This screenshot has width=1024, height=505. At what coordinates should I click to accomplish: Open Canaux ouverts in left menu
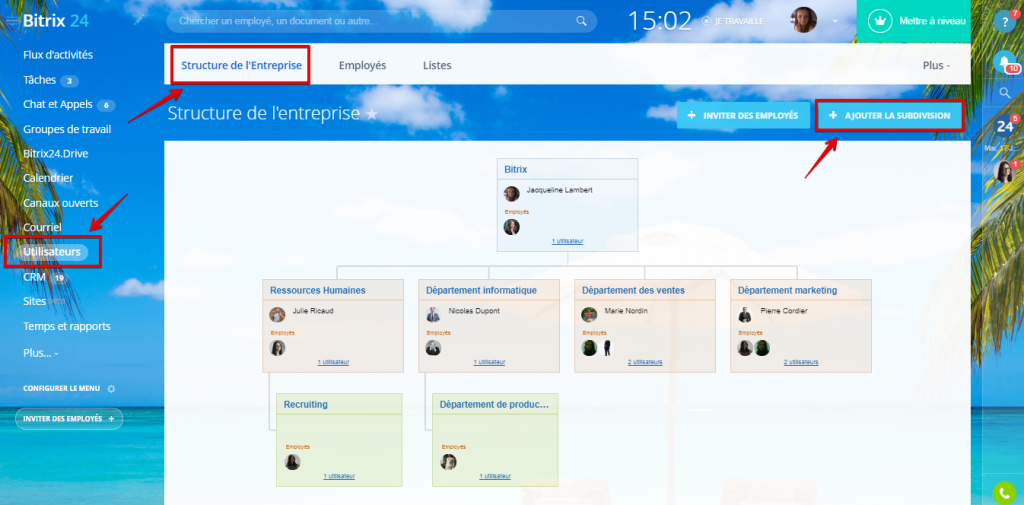coord(61,203)
